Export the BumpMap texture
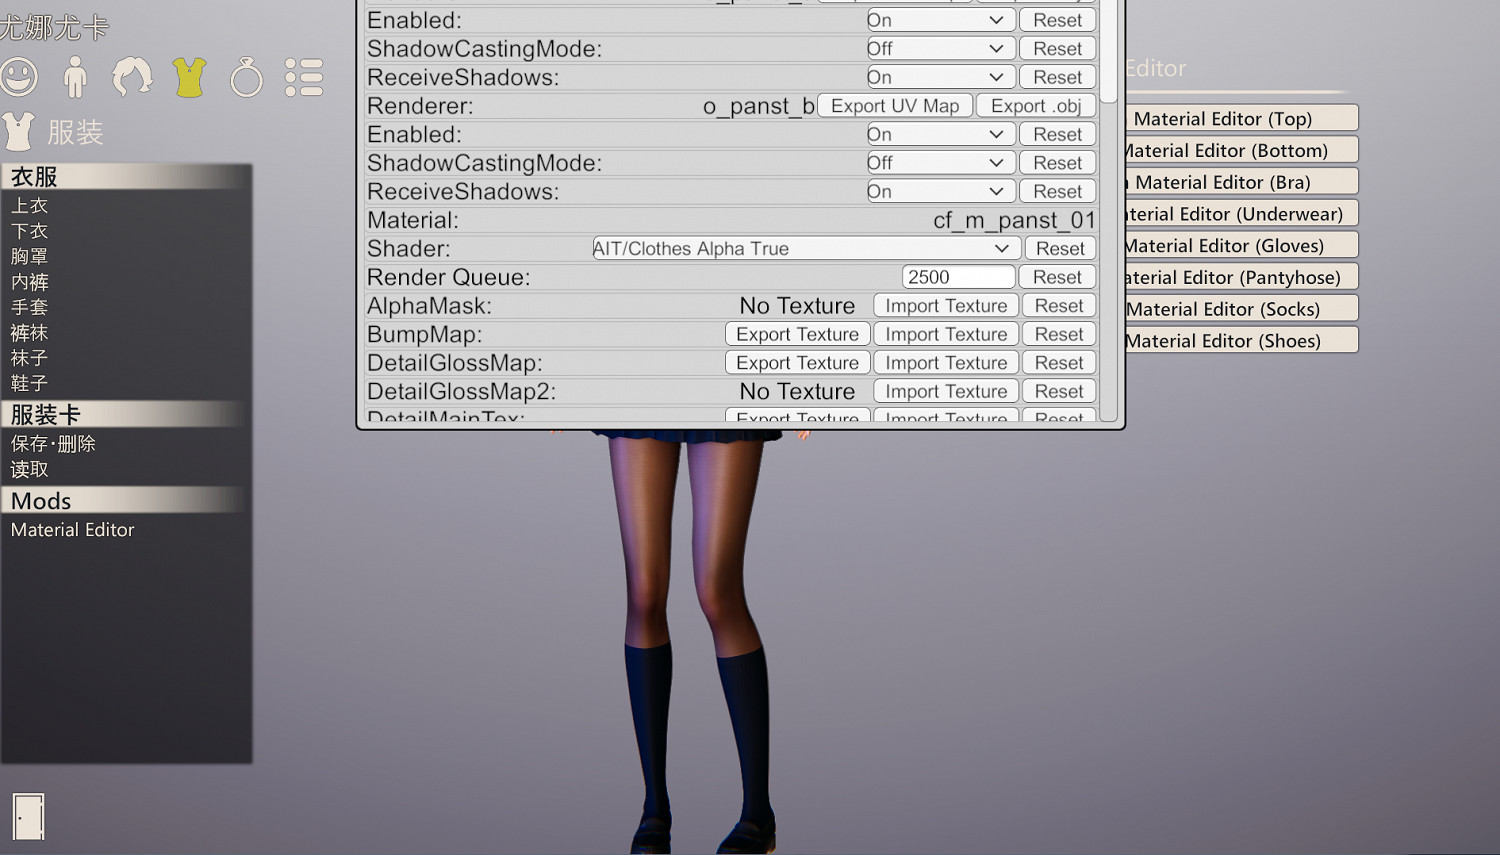Screen dimensions: 1500x855 click(x=797, y=335)
